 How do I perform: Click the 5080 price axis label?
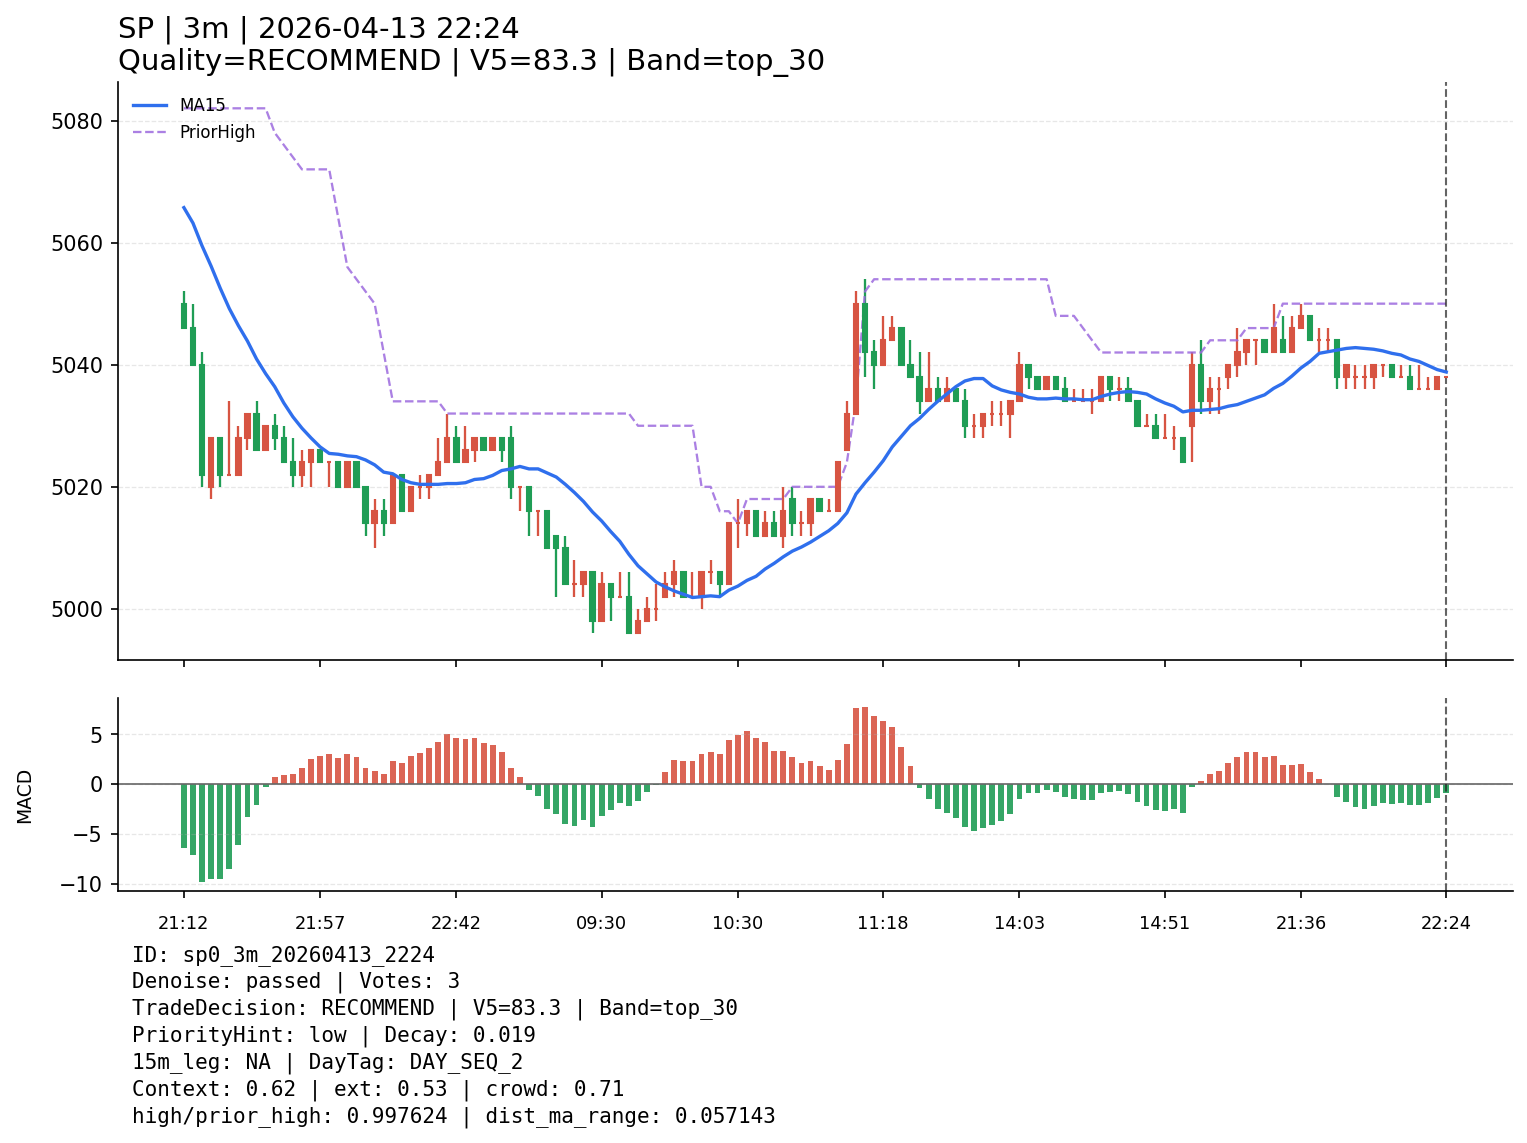[x=77, y=122]
